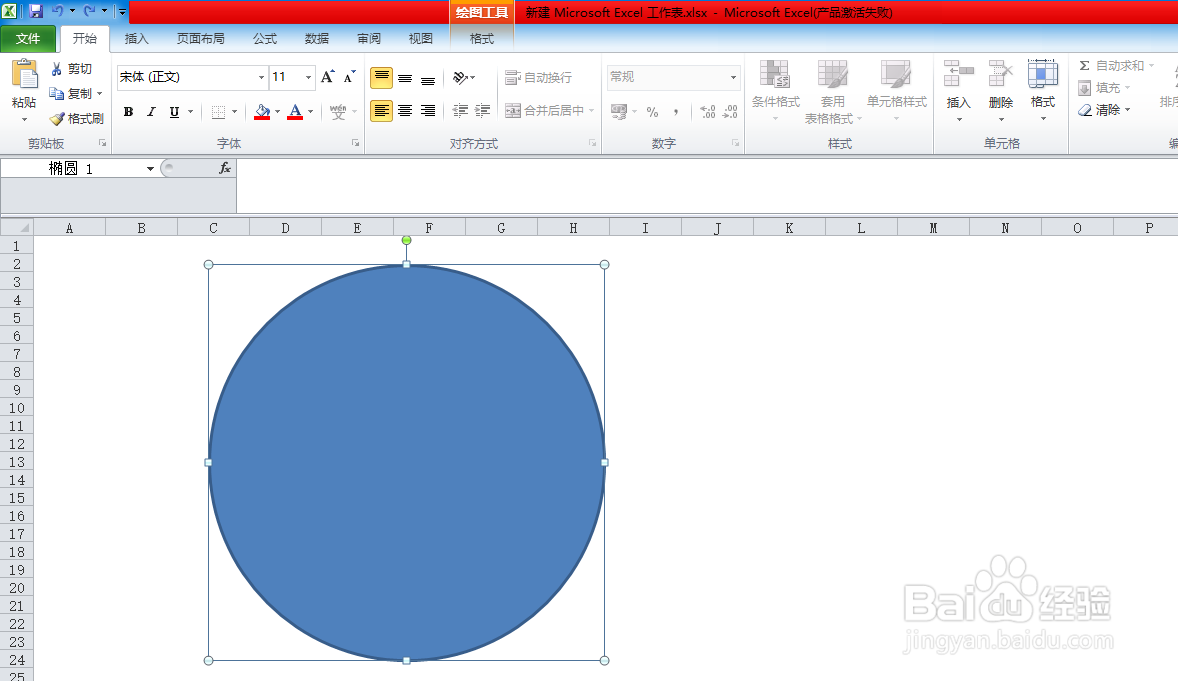1178x681 pixels.
Task: Click the 自动求和 AutoSum button
Action: (x=1116, y=65)
